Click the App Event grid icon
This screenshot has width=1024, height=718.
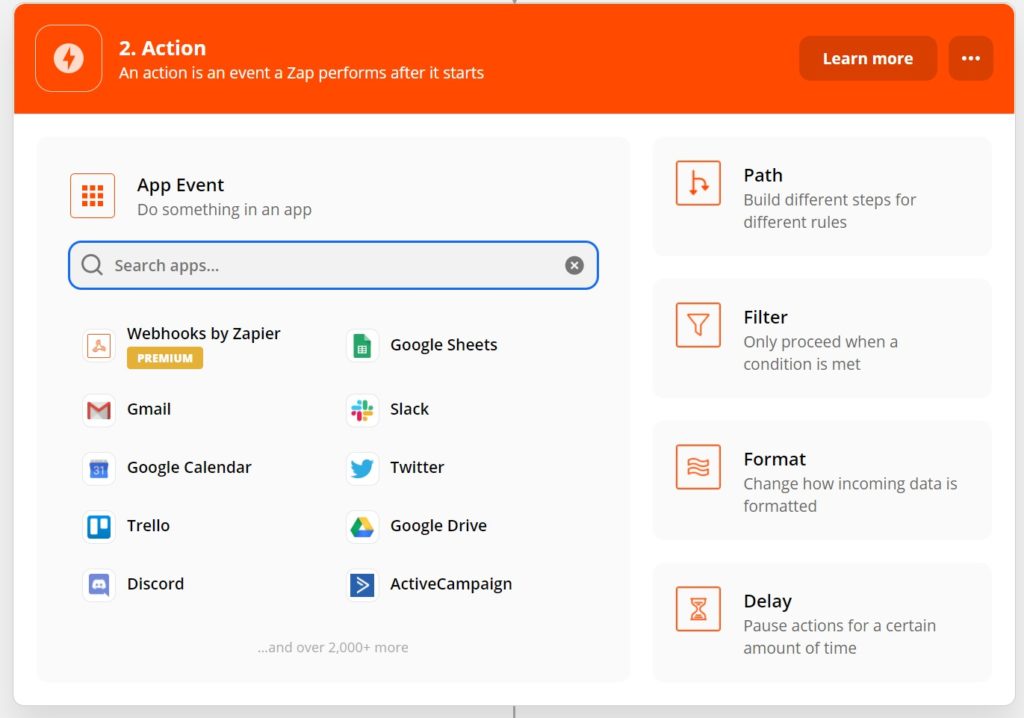click(x=93, y=195)
